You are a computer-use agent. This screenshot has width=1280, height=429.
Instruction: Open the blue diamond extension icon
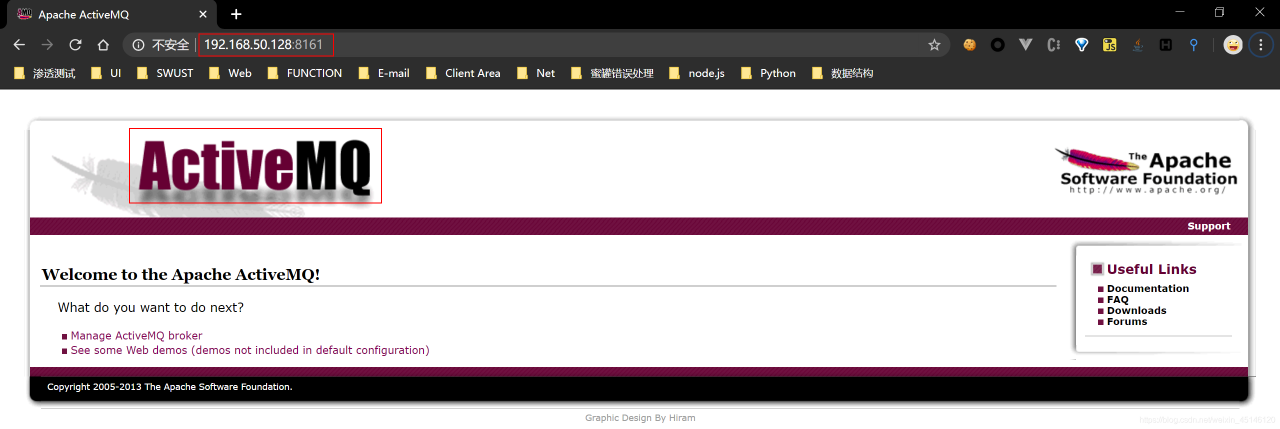[x=1081, y=45]
